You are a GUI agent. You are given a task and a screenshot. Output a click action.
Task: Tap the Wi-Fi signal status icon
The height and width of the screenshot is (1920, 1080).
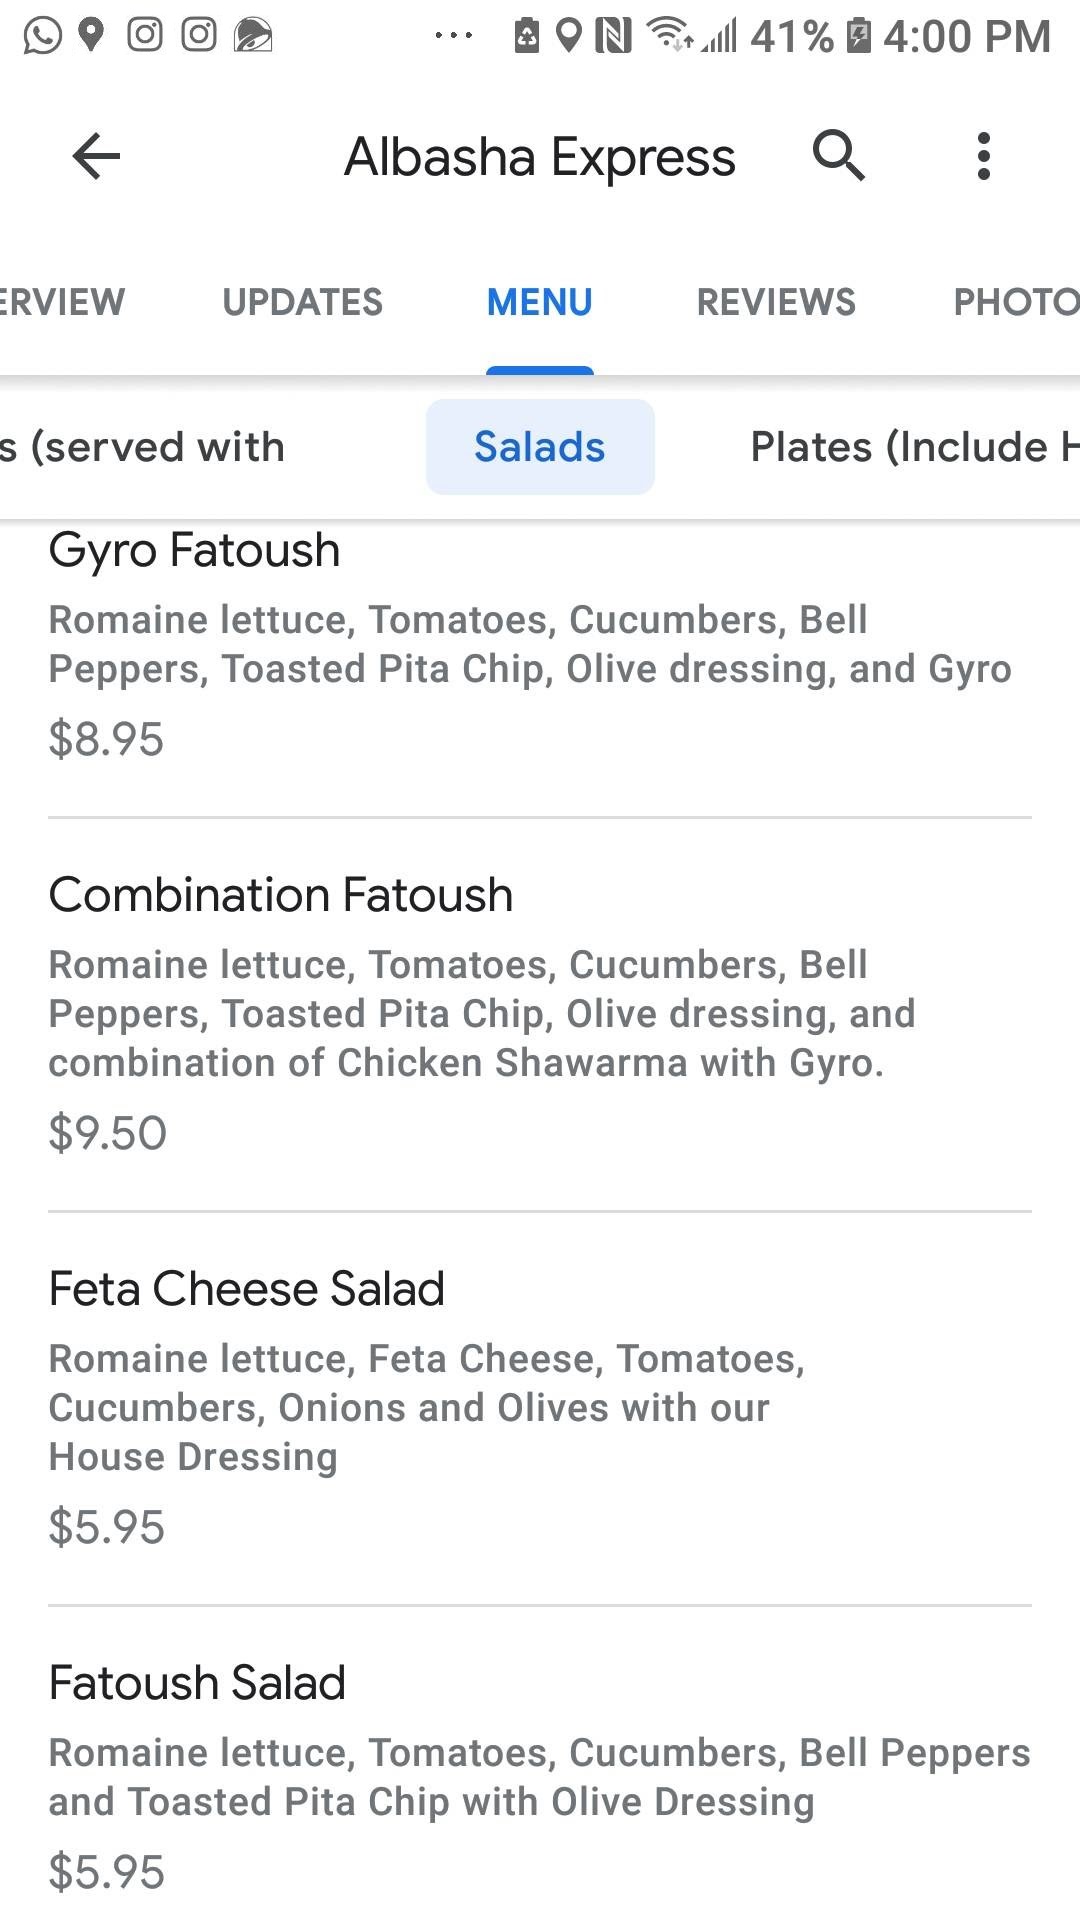coord(668,35)
